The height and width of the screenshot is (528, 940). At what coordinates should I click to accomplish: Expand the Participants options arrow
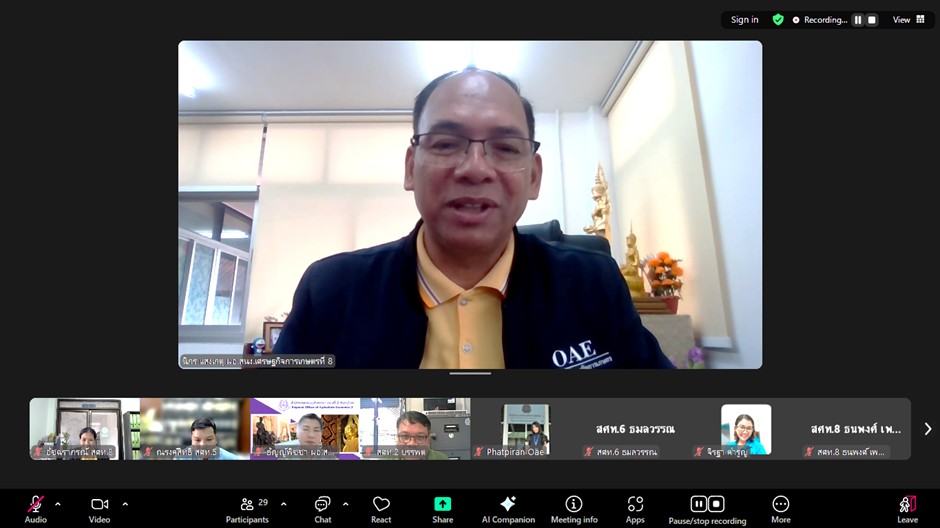(283, 504)
